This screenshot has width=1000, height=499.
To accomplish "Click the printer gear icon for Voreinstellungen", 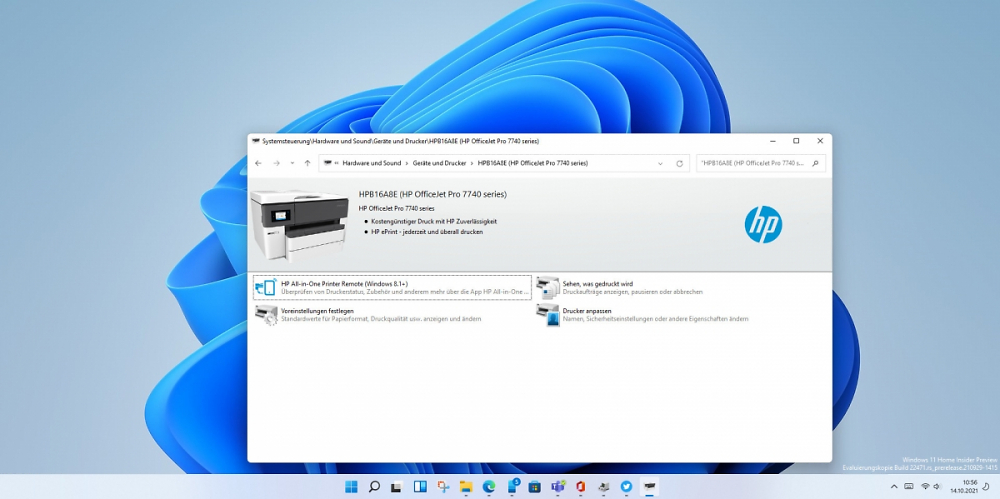I will [x=266, y=315].
